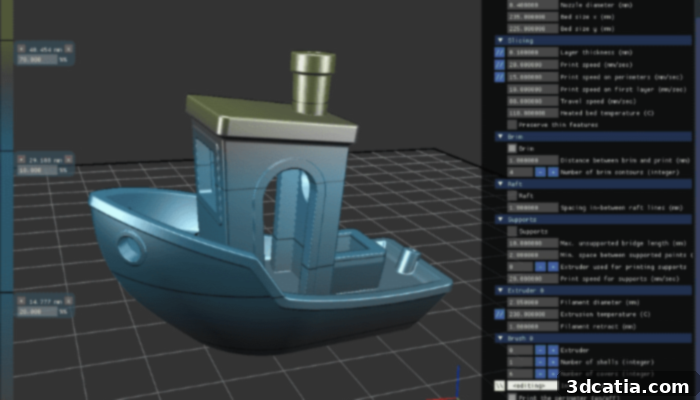Click the X after the 29.103 mm marker
Image resolution: width=700 pixels, height=400 pixels.
coord(68,159)
